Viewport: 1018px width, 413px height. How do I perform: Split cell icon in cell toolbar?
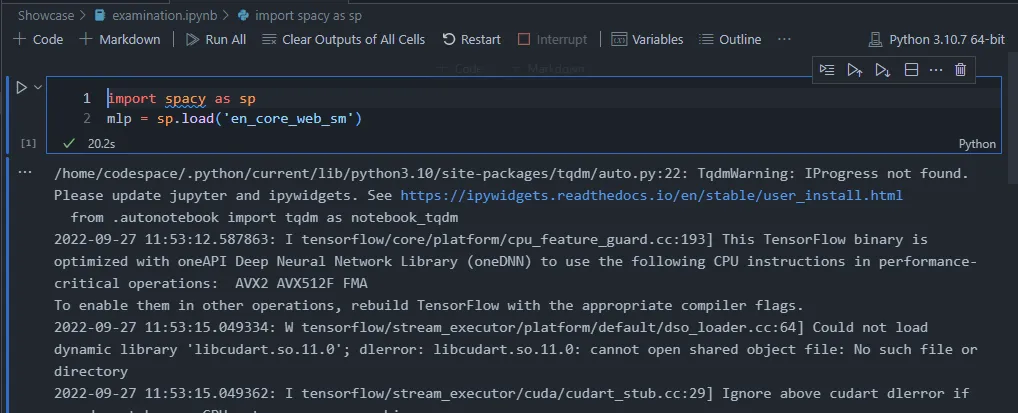pyautogui.click(x=911, y=70)
